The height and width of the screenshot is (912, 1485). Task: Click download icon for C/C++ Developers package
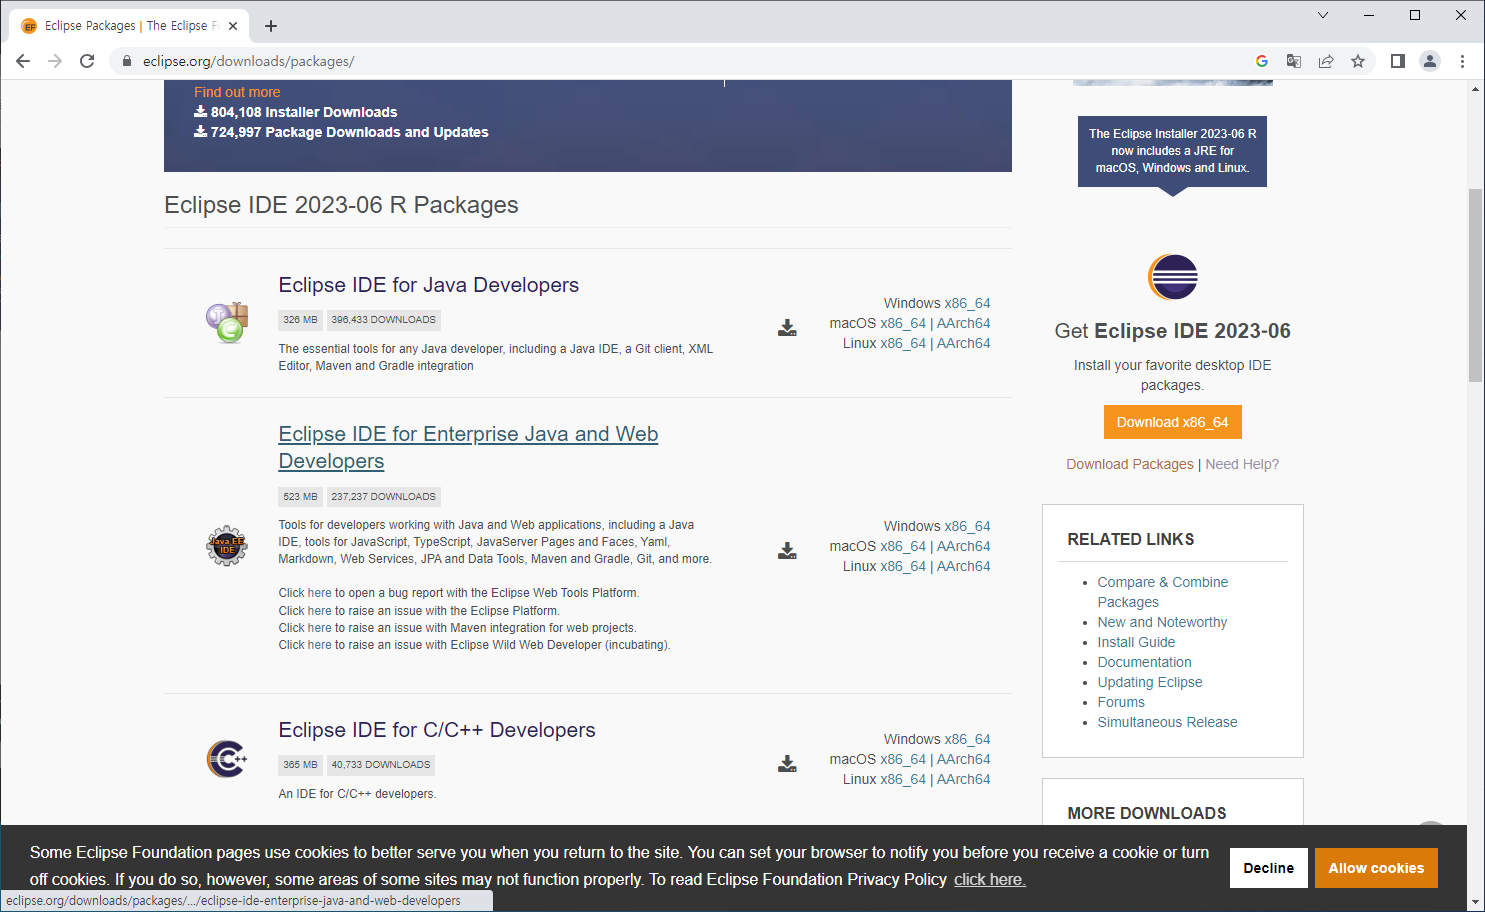coord(788,764)
